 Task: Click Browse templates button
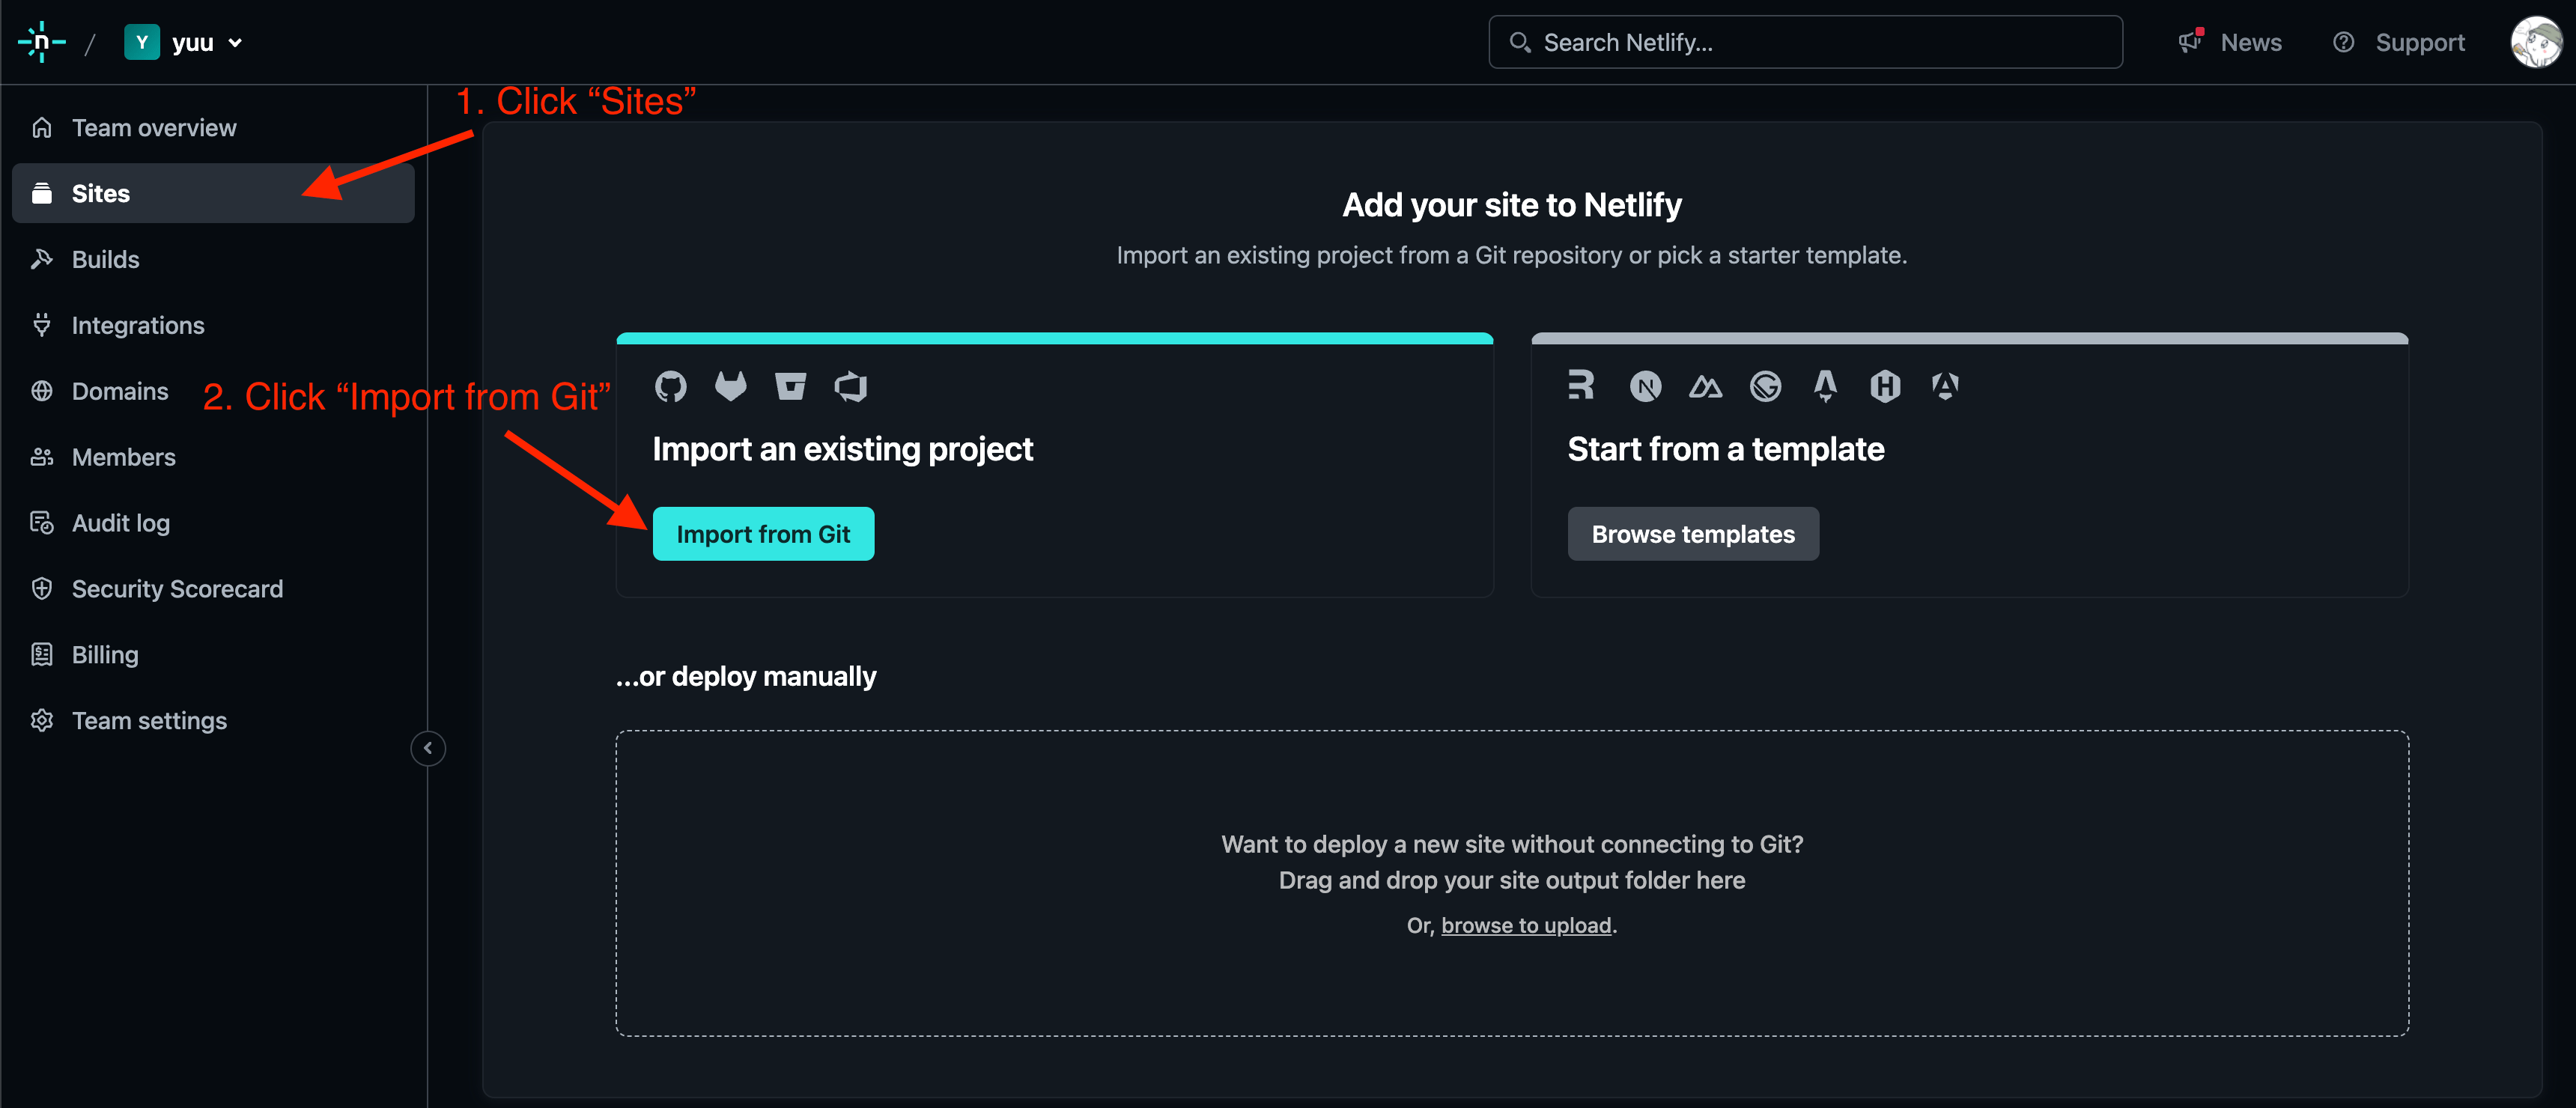coord(1693,534)
